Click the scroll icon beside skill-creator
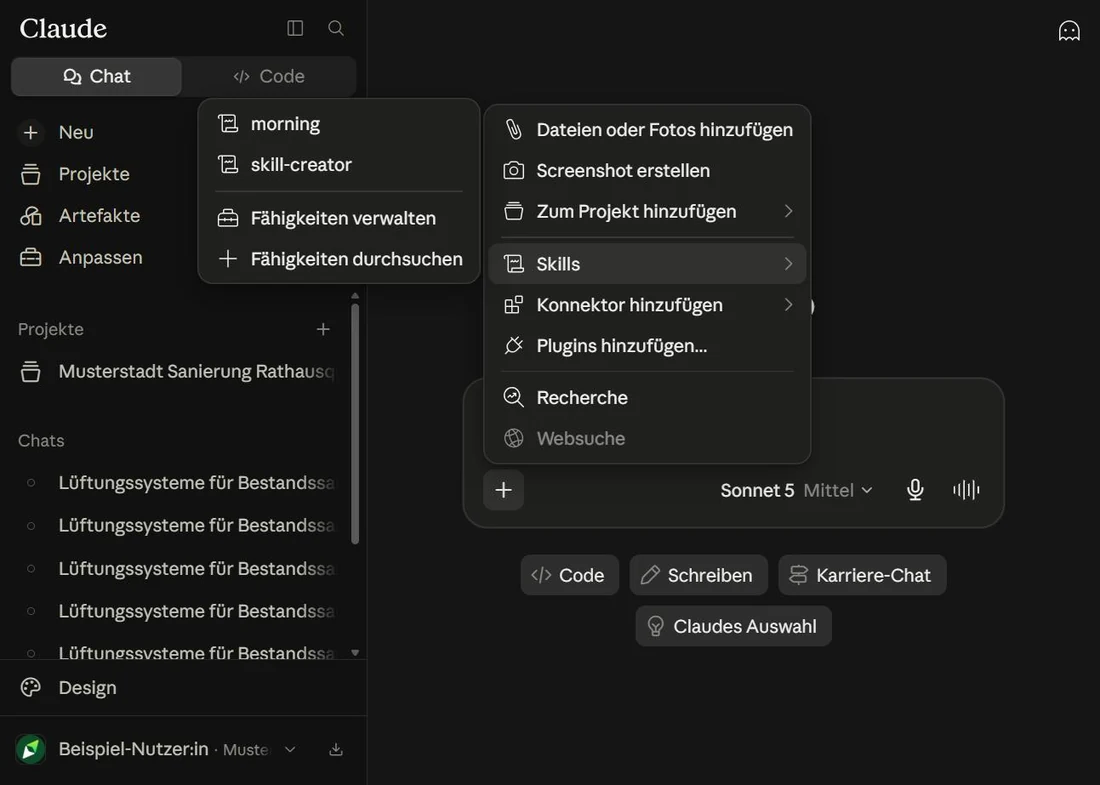 click(x=228, y=165)
